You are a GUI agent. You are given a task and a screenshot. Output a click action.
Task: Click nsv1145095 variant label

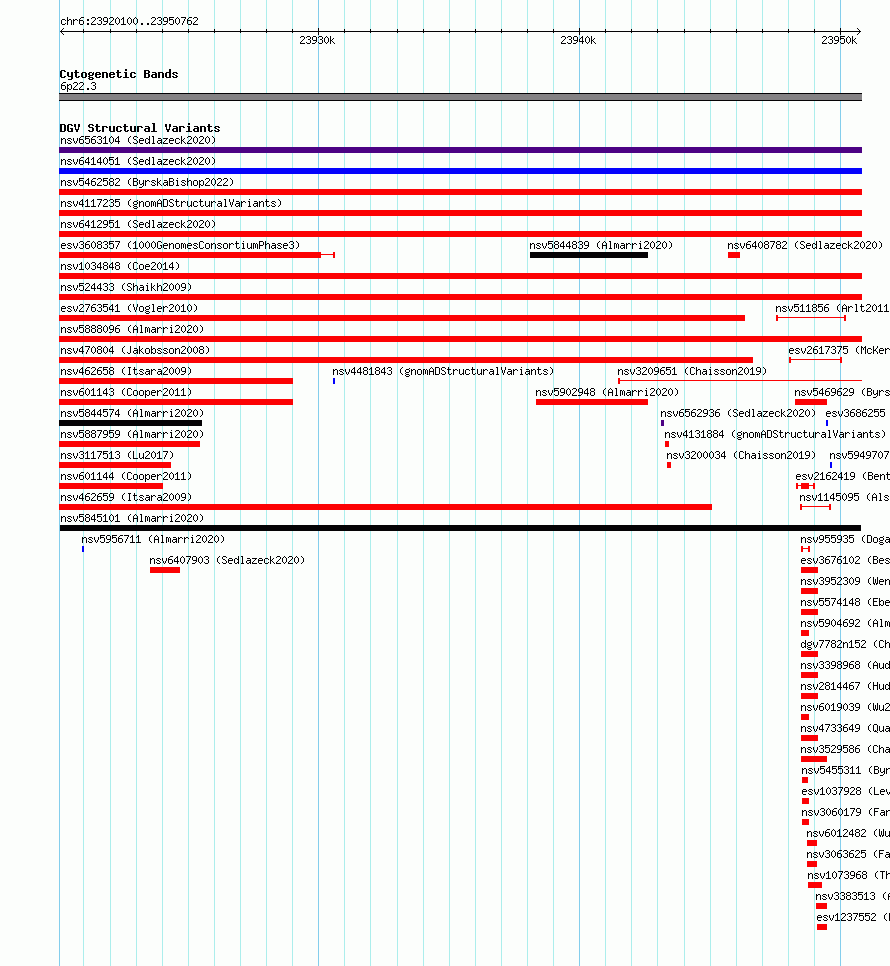click(x=844, y=497)
